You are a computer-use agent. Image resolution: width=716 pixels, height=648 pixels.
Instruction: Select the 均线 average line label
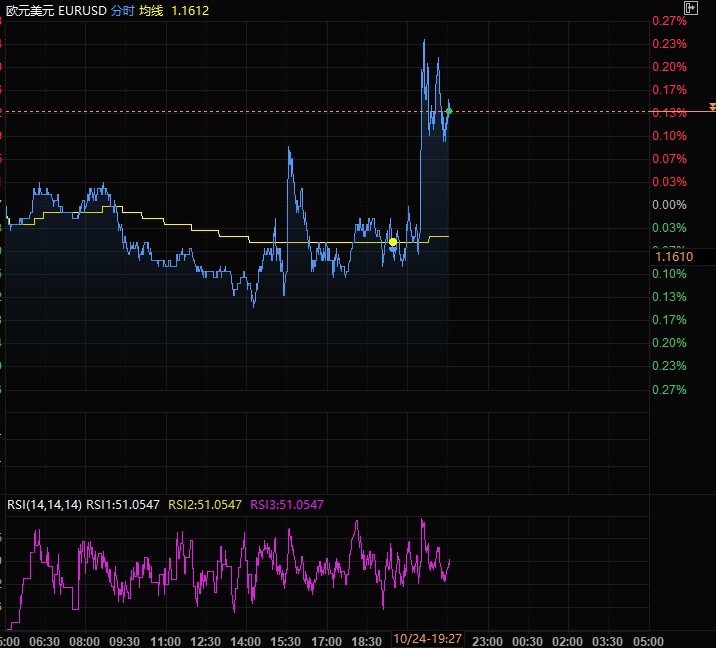[151, 9]
